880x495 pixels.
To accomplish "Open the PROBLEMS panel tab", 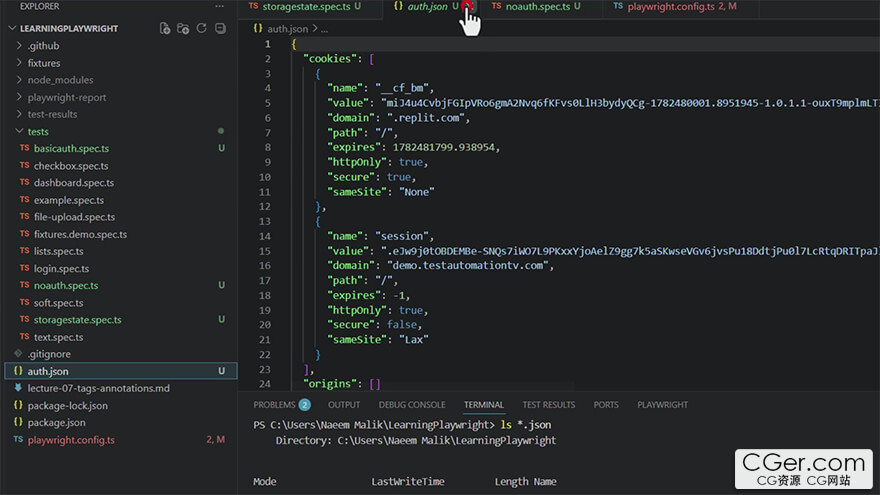I will [x=274, y=405].
